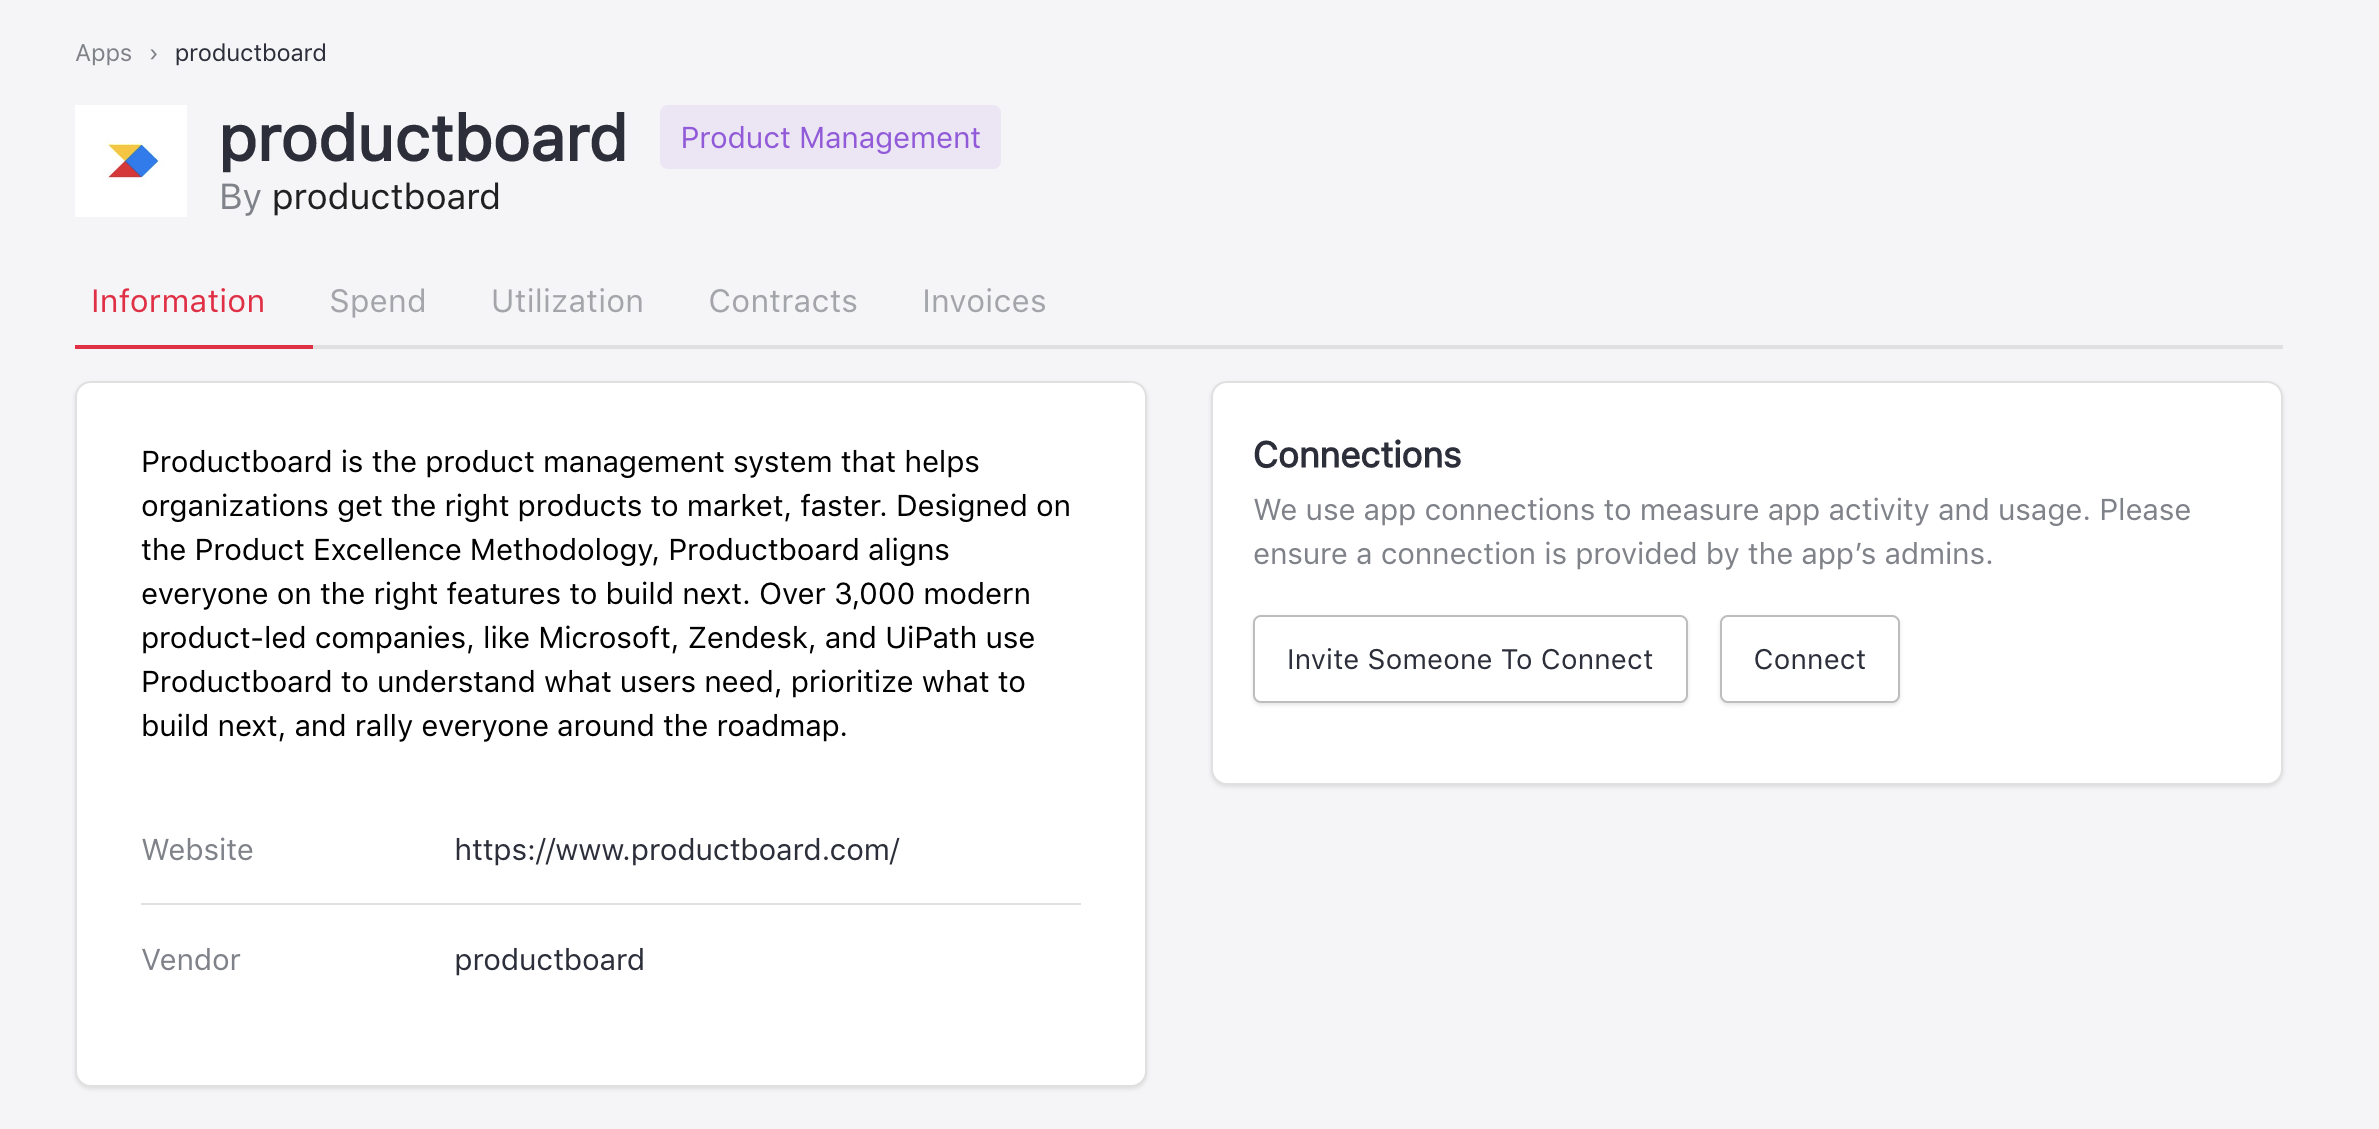
Task: Click productboard breadcrumb item
Action: coord(250,53)
